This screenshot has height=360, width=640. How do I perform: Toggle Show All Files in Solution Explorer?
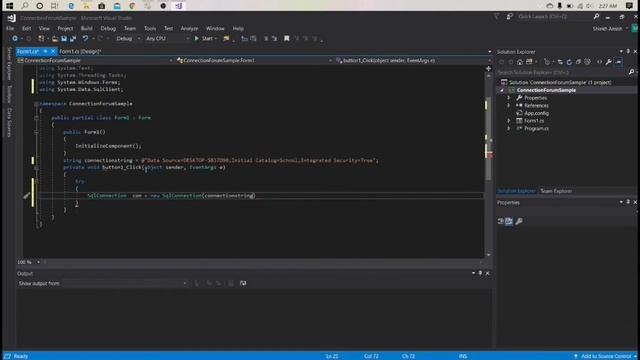587,62
